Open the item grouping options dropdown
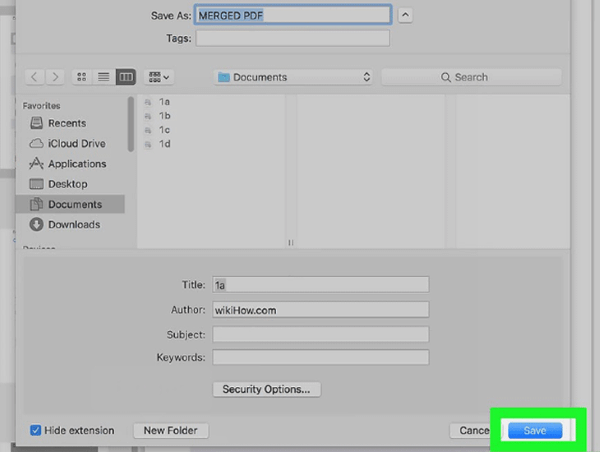The image size is (600, 452). 158,77
